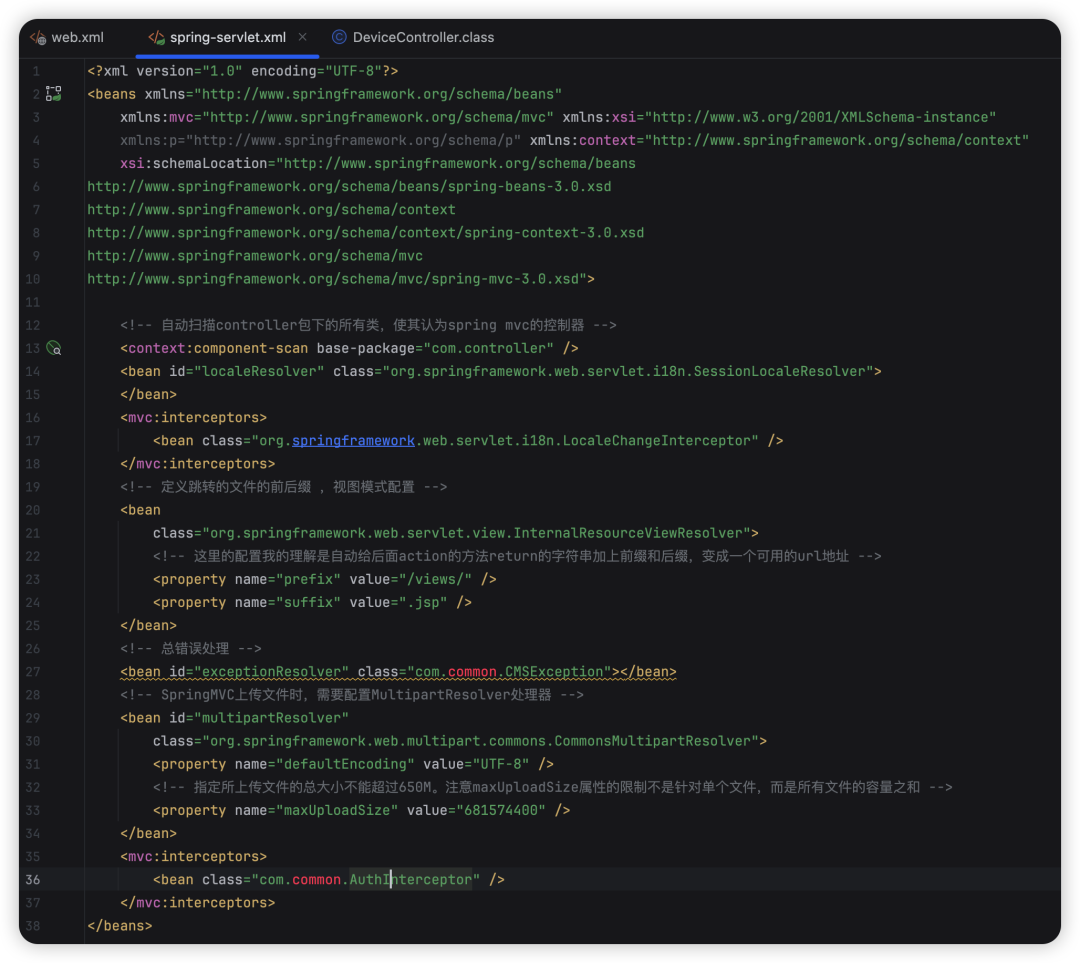Click the Spring beans gutter icon on line 2

[53, 94]
